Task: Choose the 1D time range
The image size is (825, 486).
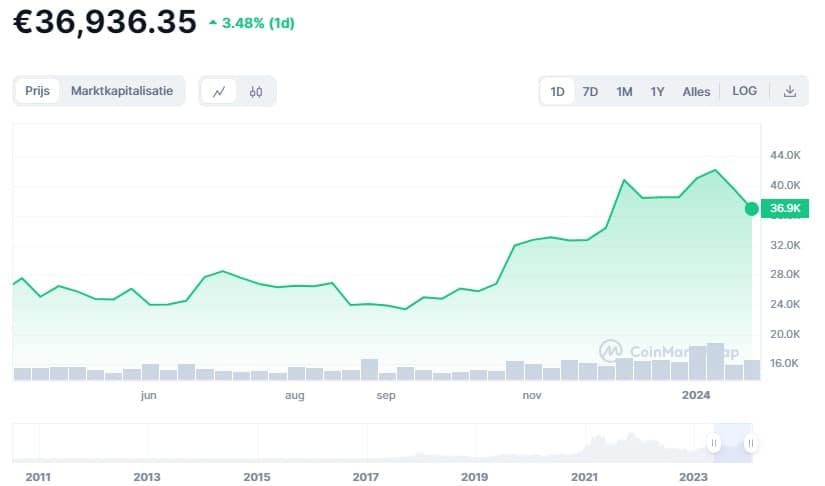Action: 557,92
